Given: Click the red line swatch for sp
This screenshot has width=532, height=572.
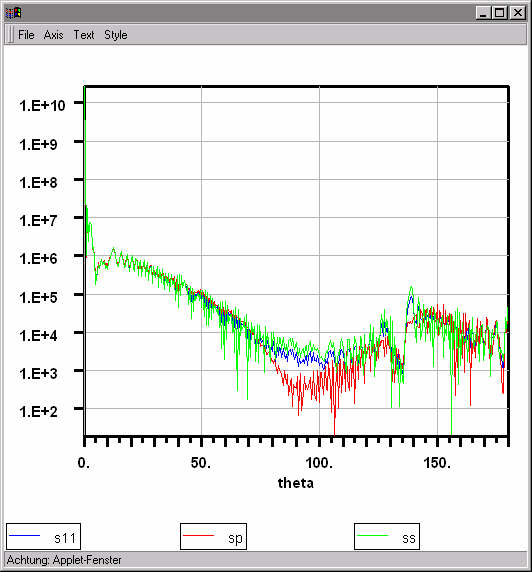Looking at the screenshot, I should [198, 535].
